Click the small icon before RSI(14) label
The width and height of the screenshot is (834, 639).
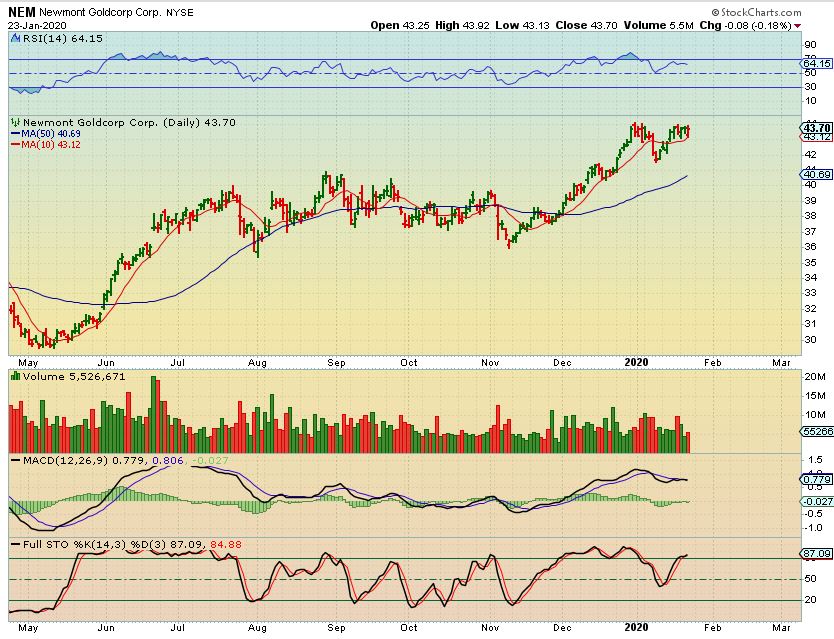pos(15,38)
